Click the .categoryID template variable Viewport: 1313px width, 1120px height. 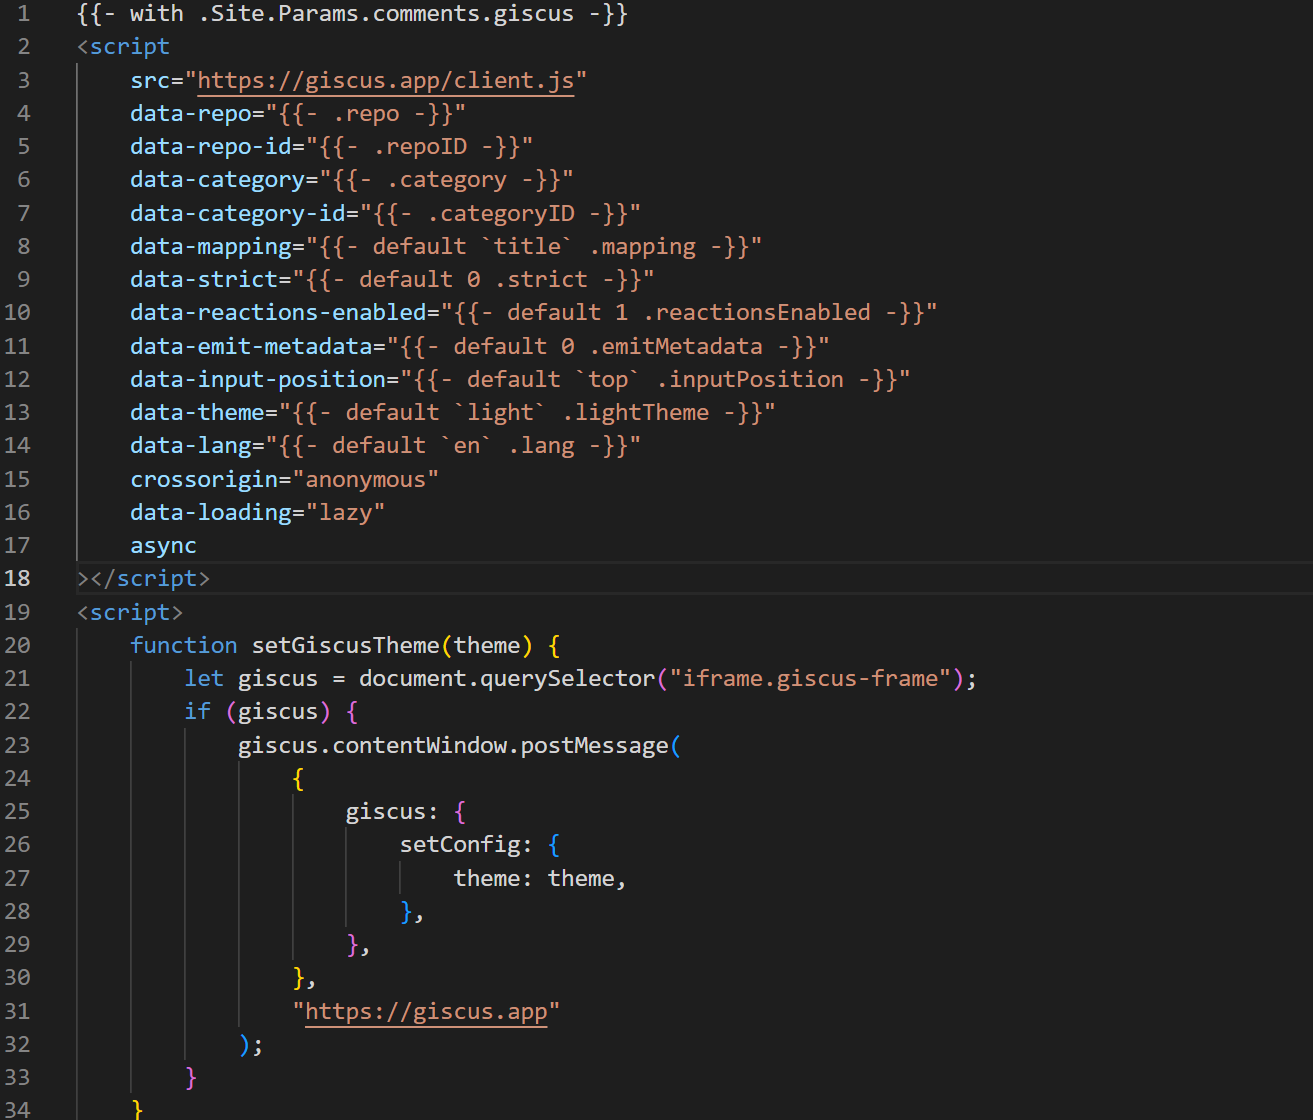[x=500, y=213]
